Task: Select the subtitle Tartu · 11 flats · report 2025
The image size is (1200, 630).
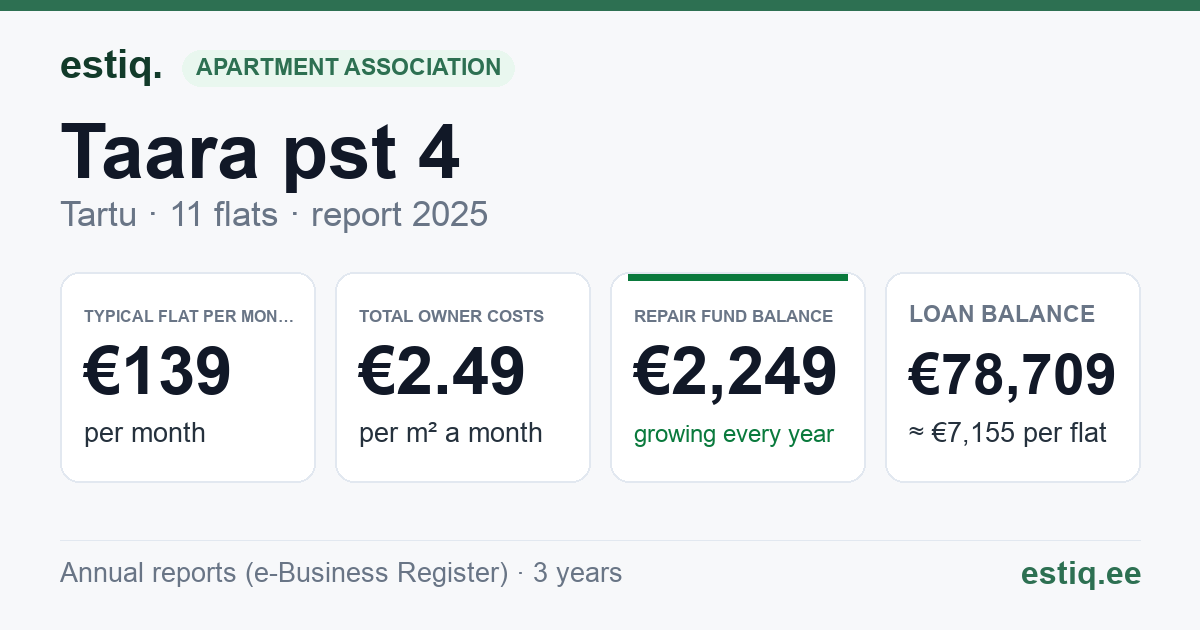Action: pyautogui.click(x=274, y=214)
